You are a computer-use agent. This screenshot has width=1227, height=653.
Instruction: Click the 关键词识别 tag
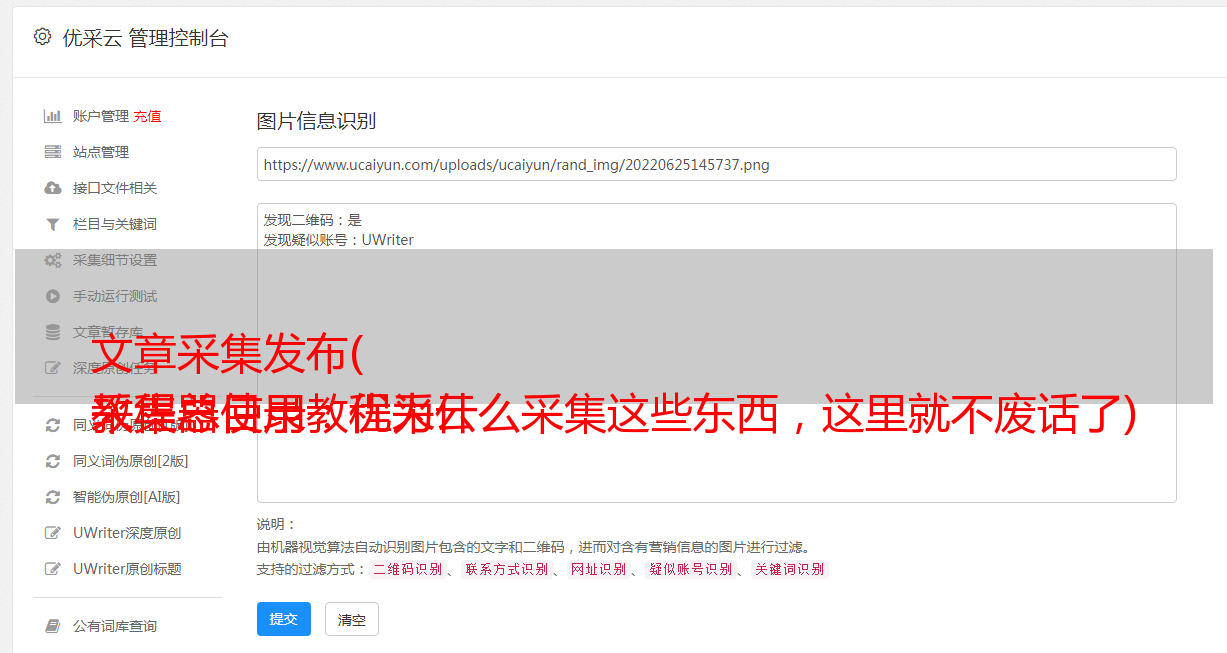pyautogui.click(x=790, y=569)
